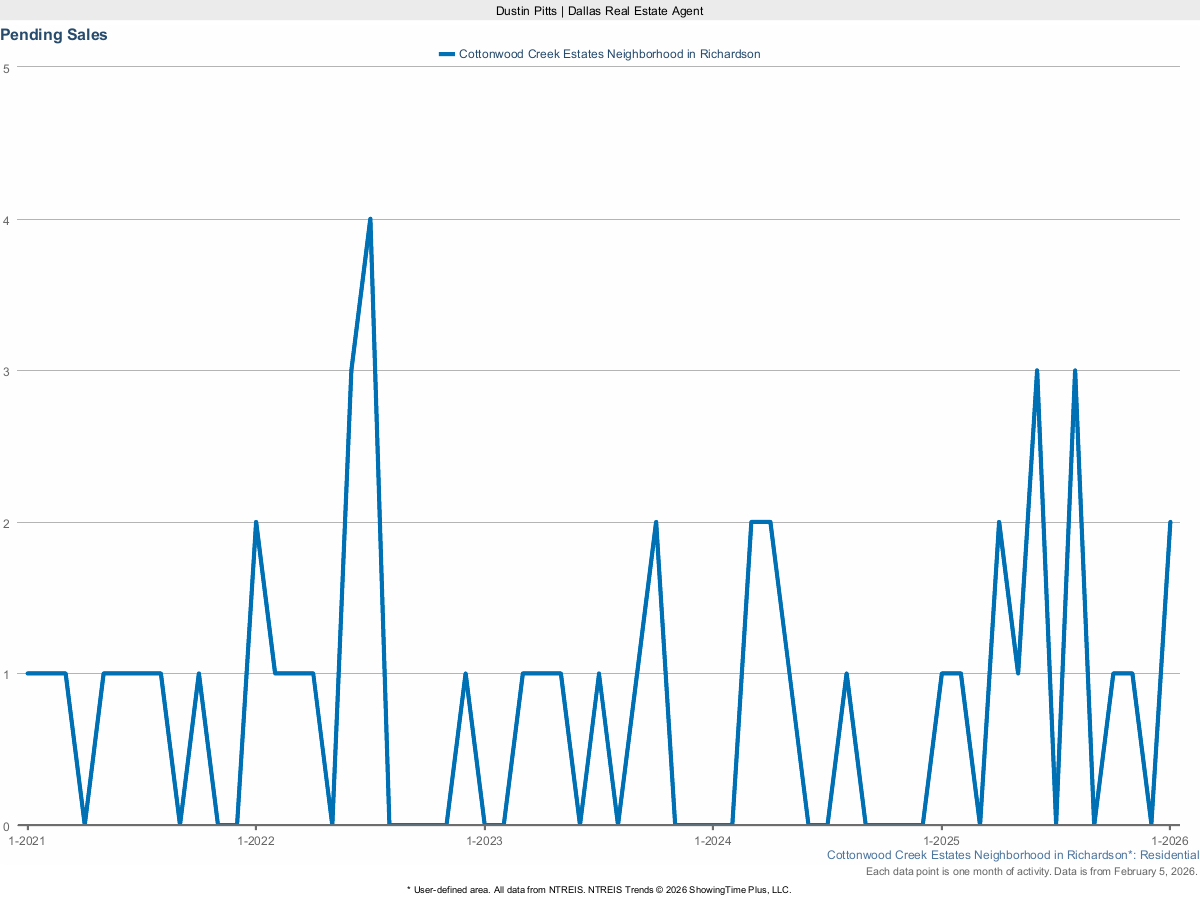Screen dimensions: 1200x900
Task: Select the 2-value point near January 2022
Action: [256, 521]
